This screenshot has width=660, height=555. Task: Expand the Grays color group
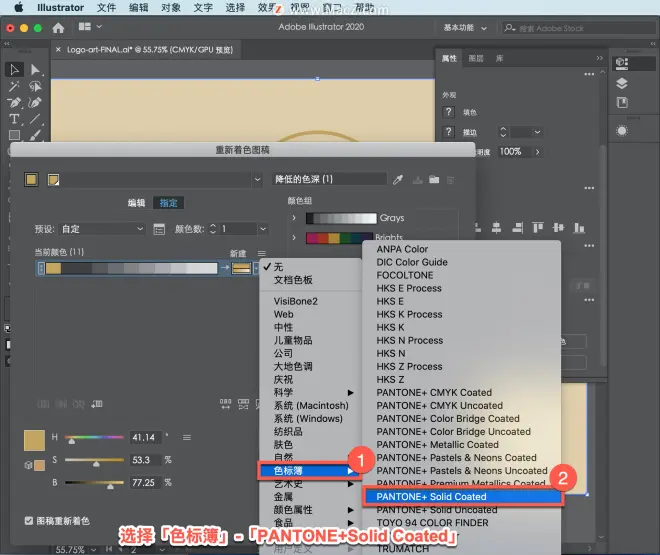pyautogui.click(x=294, y=218)
